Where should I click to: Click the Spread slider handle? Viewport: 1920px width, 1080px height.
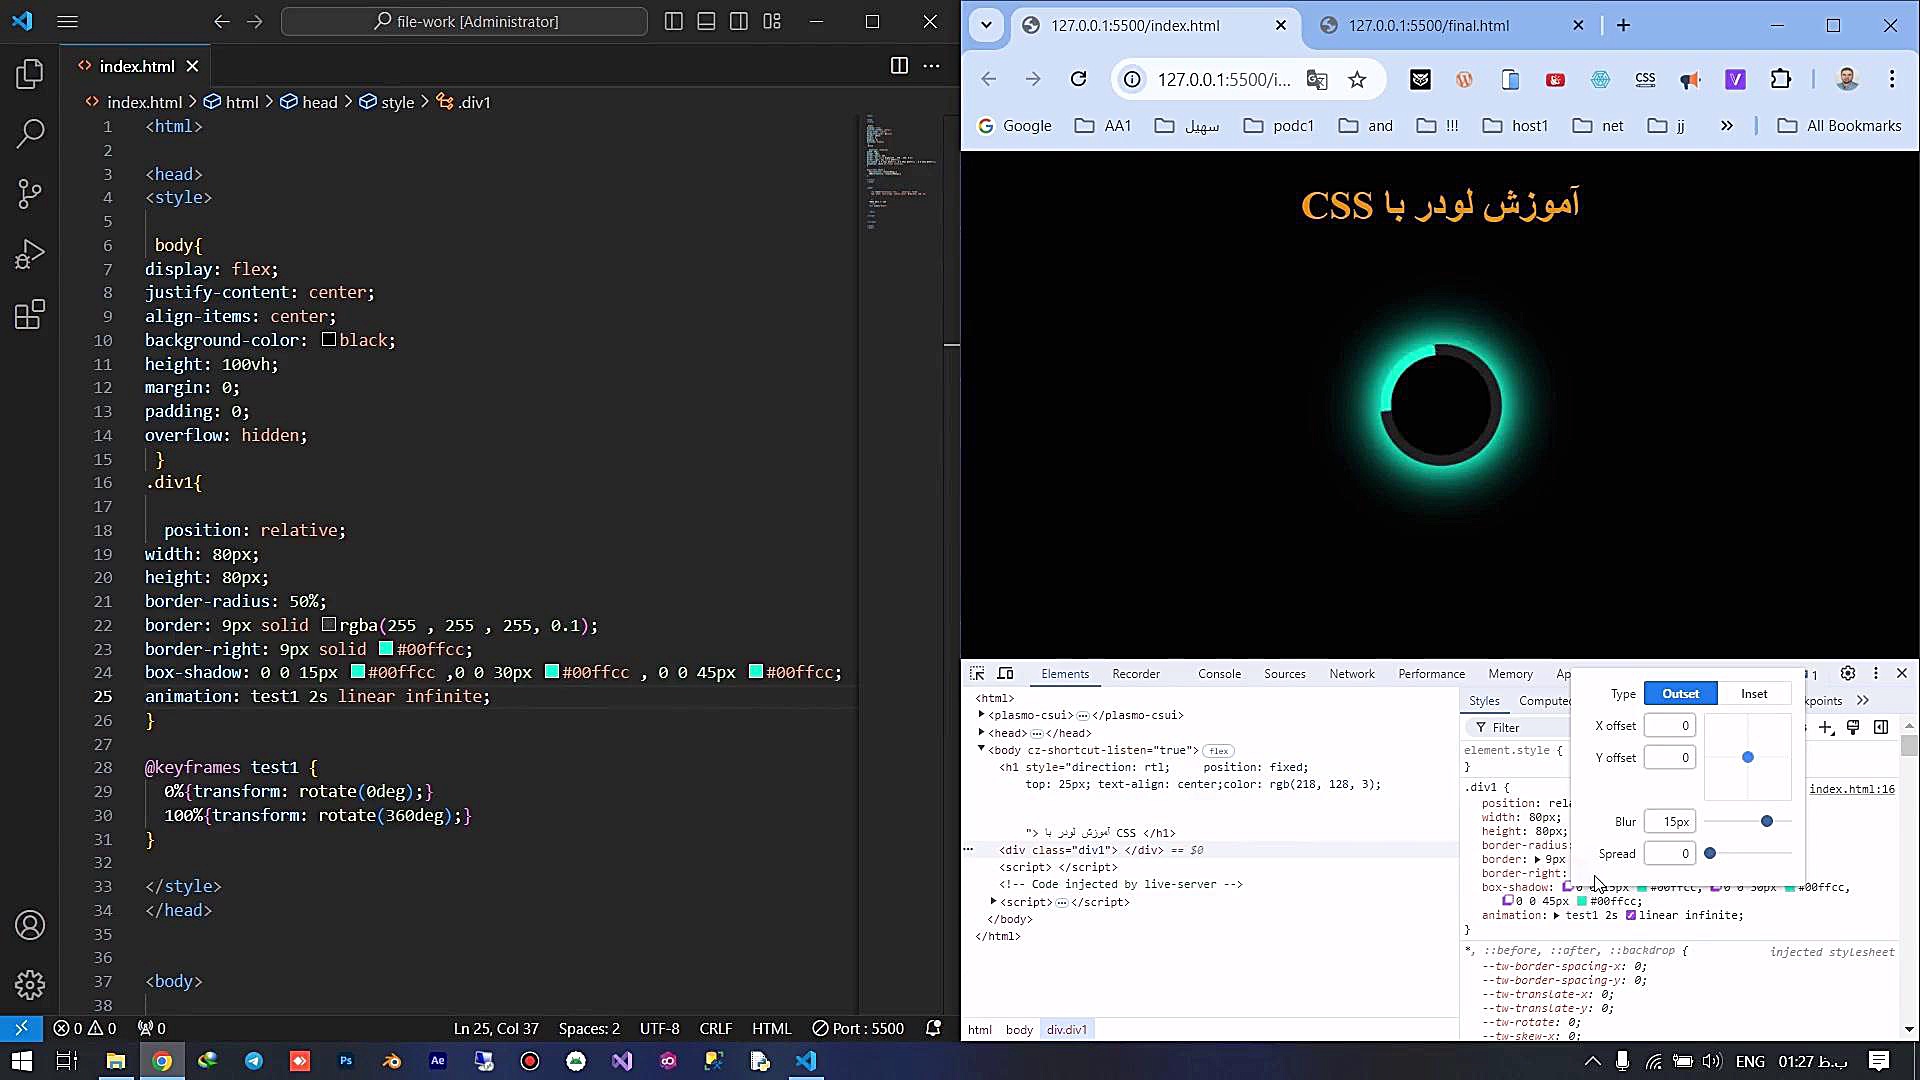[1710, 853]
